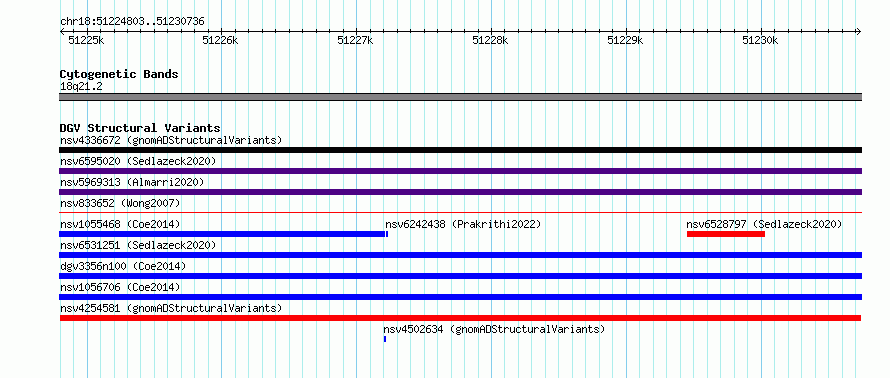890x378 pixels.
Task: Click the 51226k ruler label
Action: [220, 40]
